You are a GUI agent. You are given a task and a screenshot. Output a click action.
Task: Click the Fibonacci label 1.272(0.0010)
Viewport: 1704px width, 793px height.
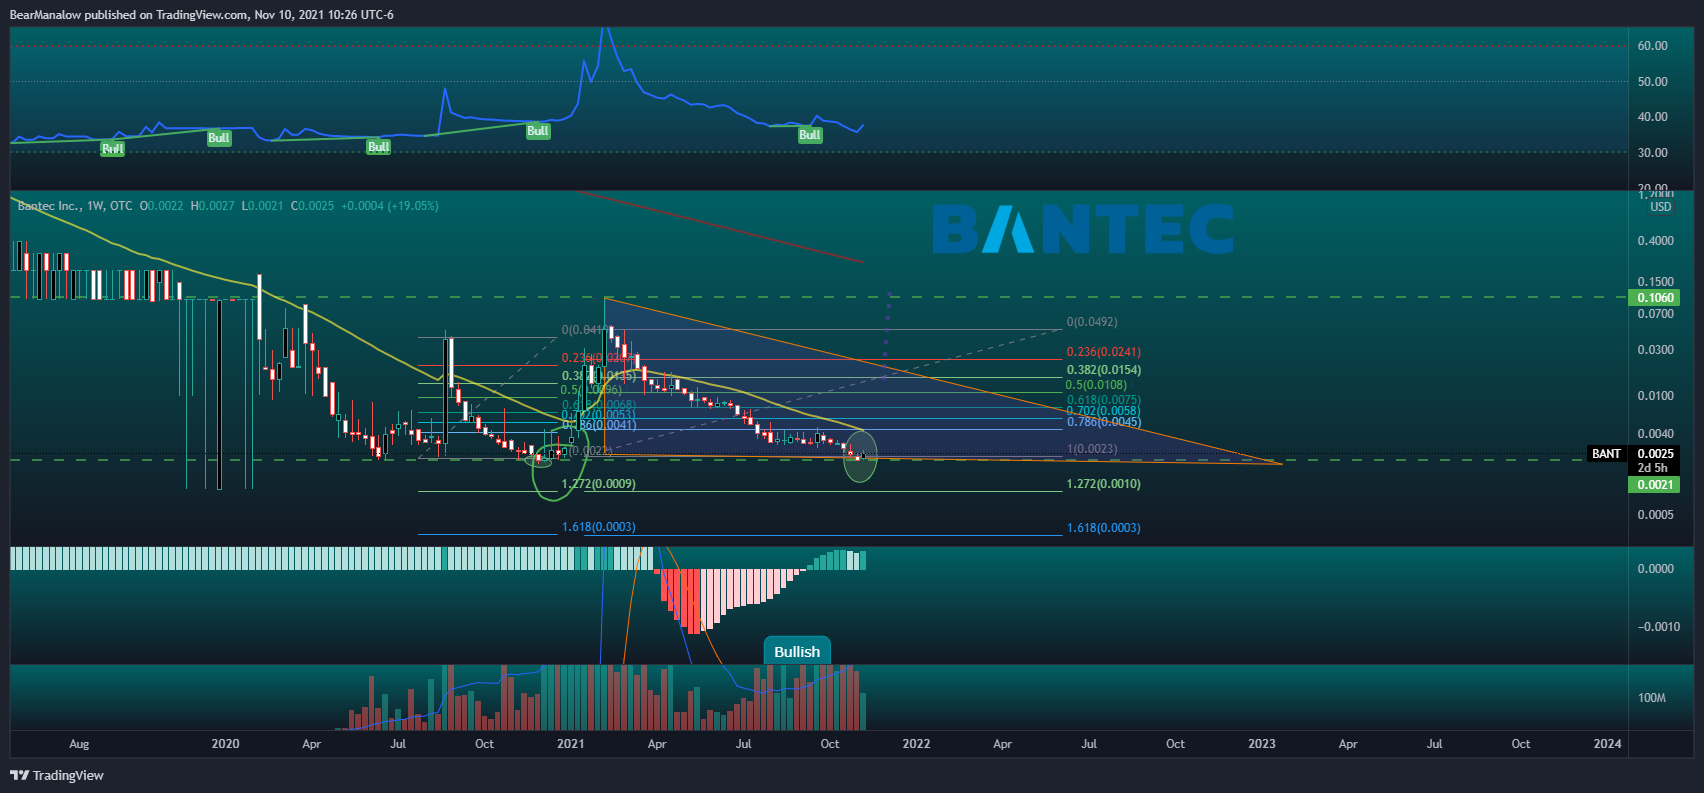tap(1103, 484)
